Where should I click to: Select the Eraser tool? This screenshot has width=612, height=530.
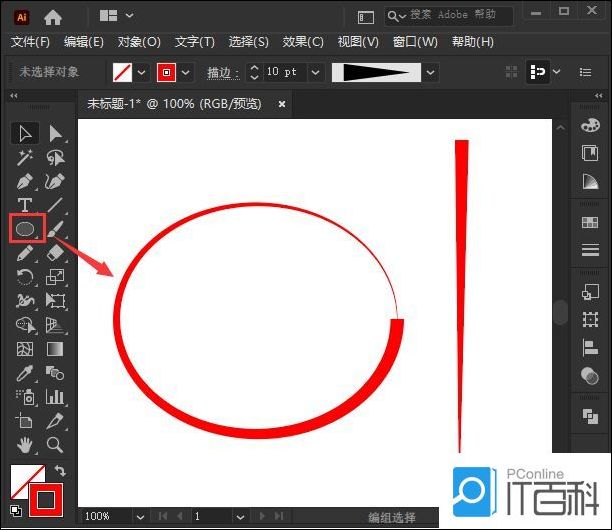[x=55, y=253]
